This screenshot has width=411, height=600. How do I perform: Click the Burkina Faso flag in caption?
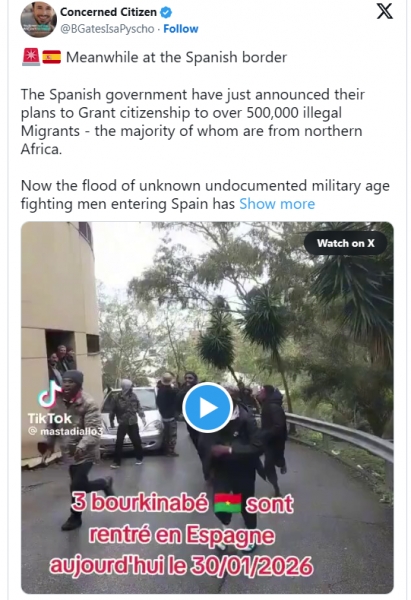pos(227,504)
